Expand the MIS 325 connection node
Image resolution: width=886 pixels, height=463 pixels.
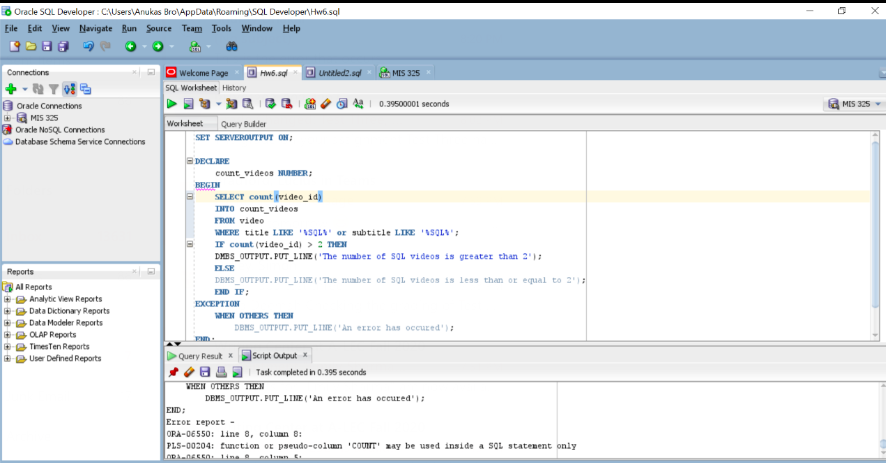8,118
